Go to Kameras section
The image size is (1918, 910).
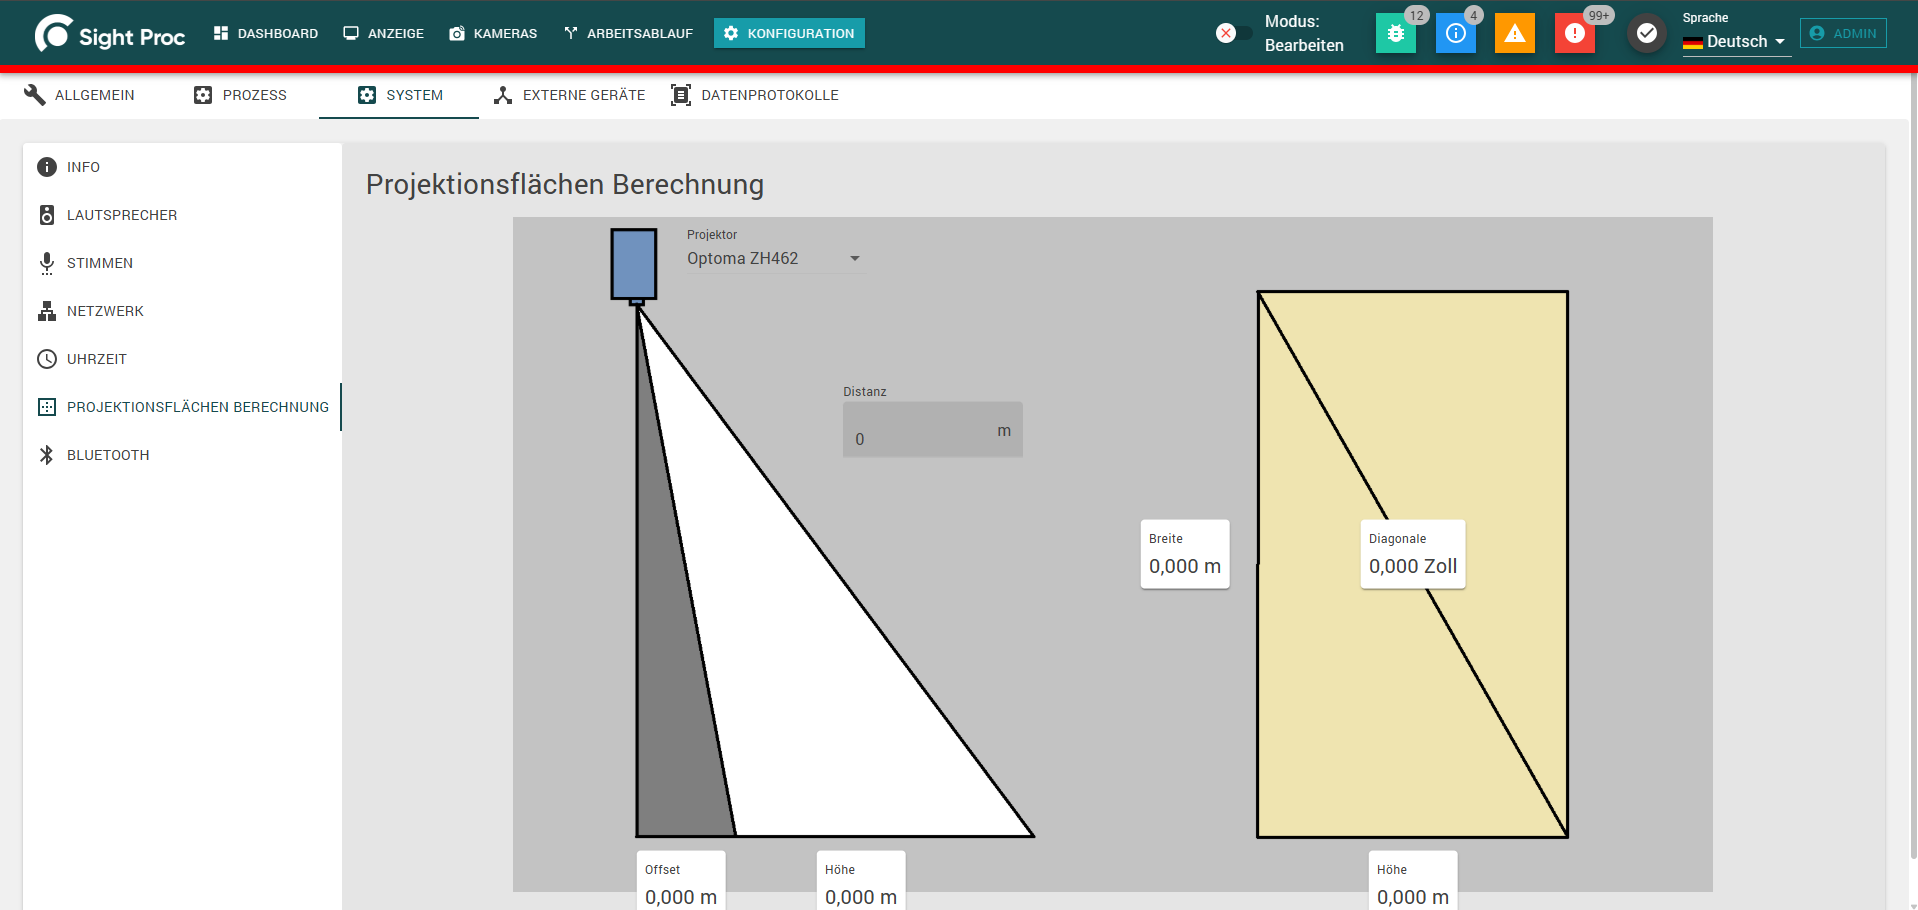click(493, 33)
